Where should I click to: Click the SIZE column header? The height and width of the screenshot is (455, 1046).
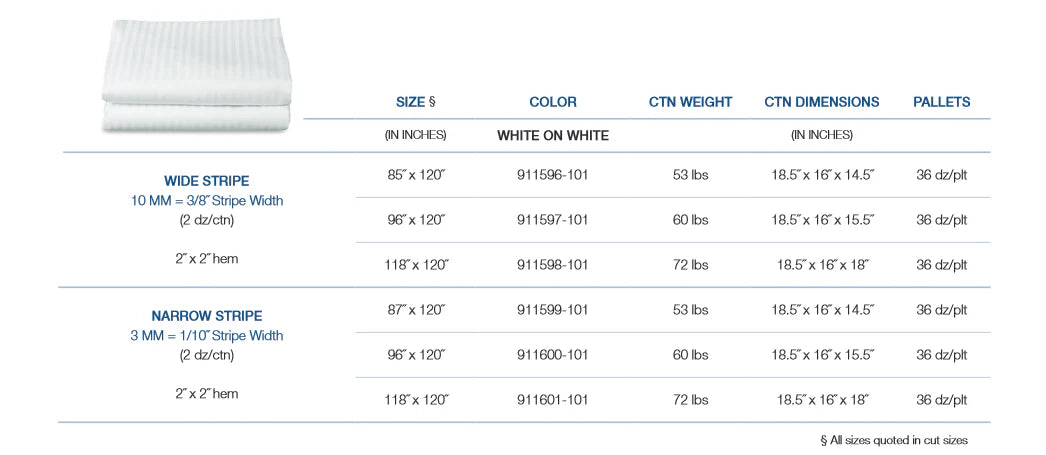click(x=415, y=102)
